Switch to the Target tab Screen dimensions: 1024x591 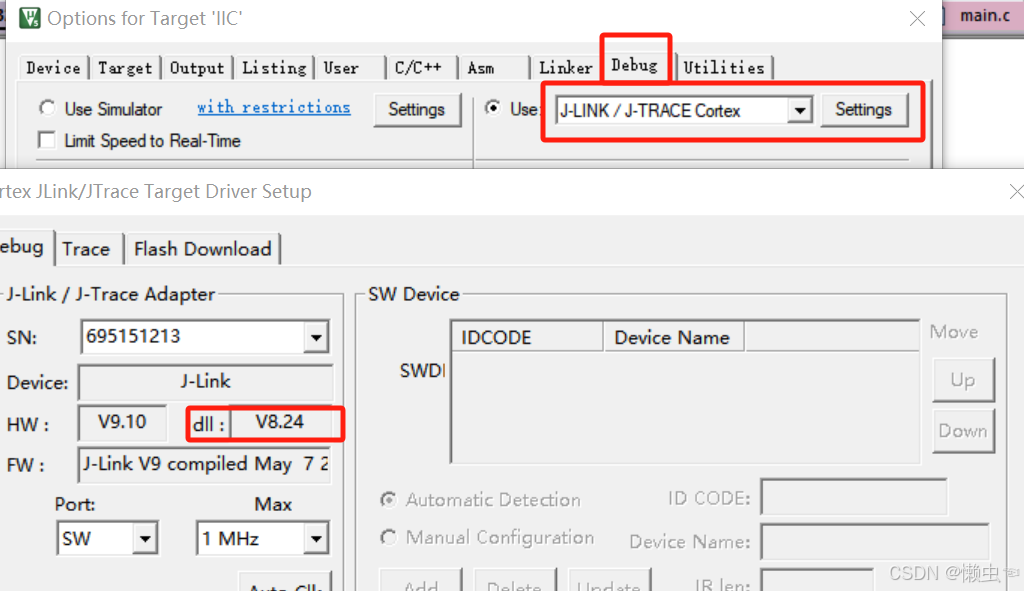click(125, 68)
